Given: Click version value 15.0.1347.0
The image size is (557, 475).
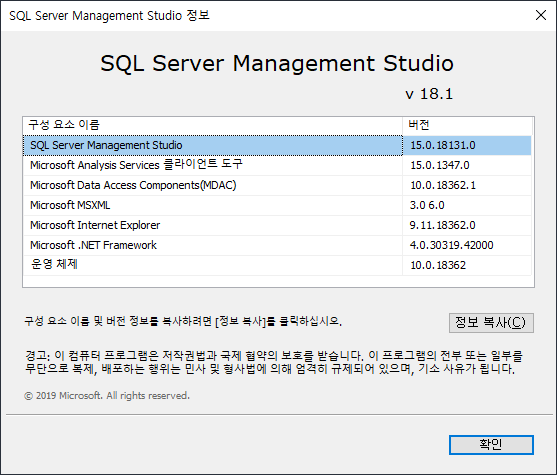Looking at the screenshot, I should coord(440,165).
